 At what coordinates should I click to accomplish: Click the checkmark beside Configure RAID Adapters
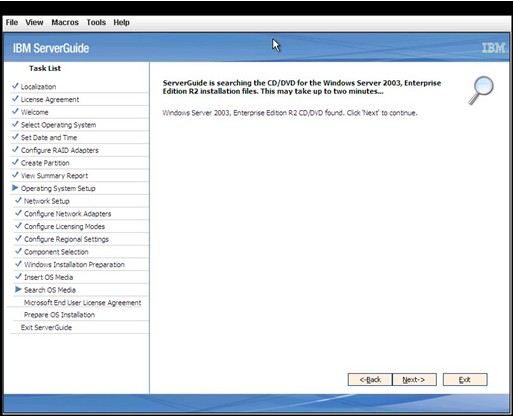click(15, 150)
